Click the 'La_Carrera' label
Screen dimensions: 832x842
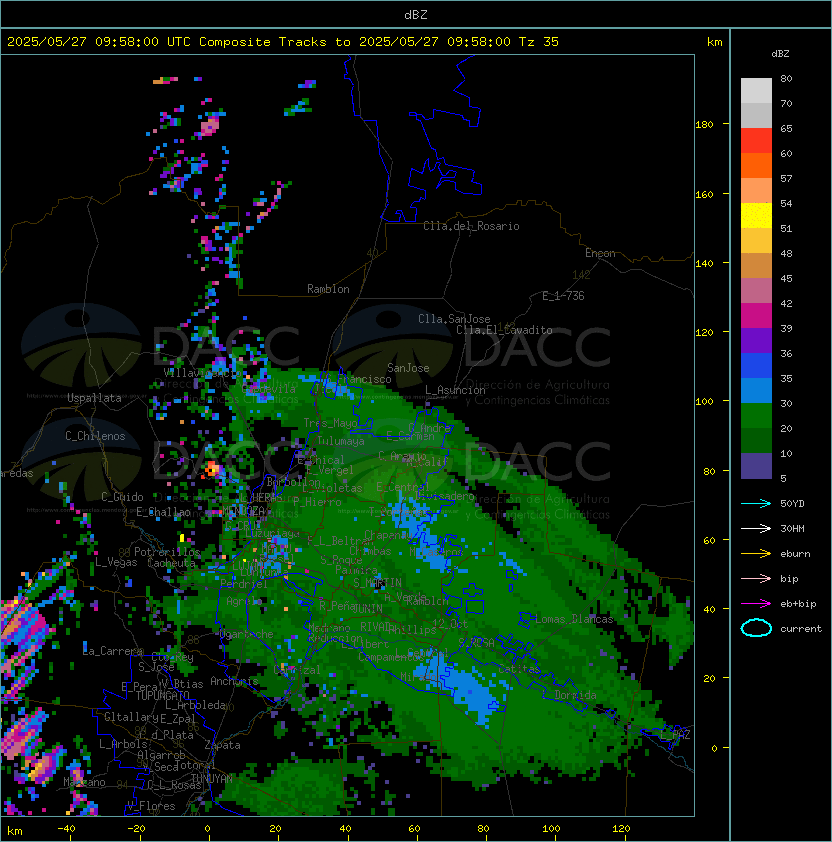pyautogui.click(x=112, y=651)
